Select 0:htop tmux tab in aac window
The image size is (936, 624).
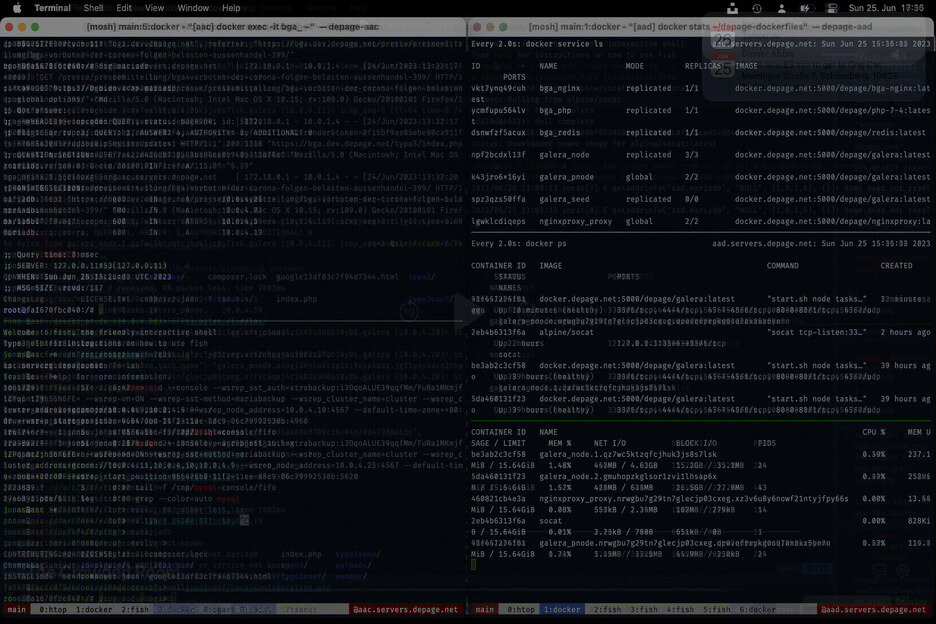(53, 610)
